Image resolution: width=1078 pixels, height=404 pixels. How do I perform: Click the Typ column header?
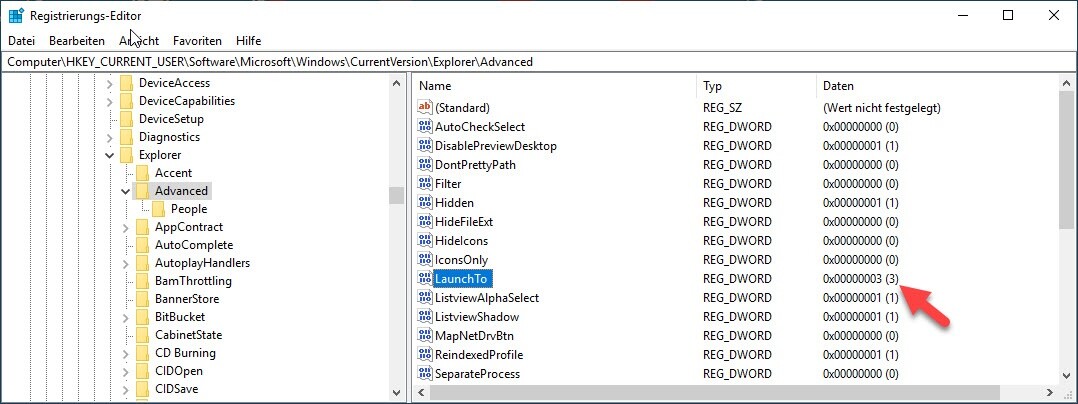[755, 86]
